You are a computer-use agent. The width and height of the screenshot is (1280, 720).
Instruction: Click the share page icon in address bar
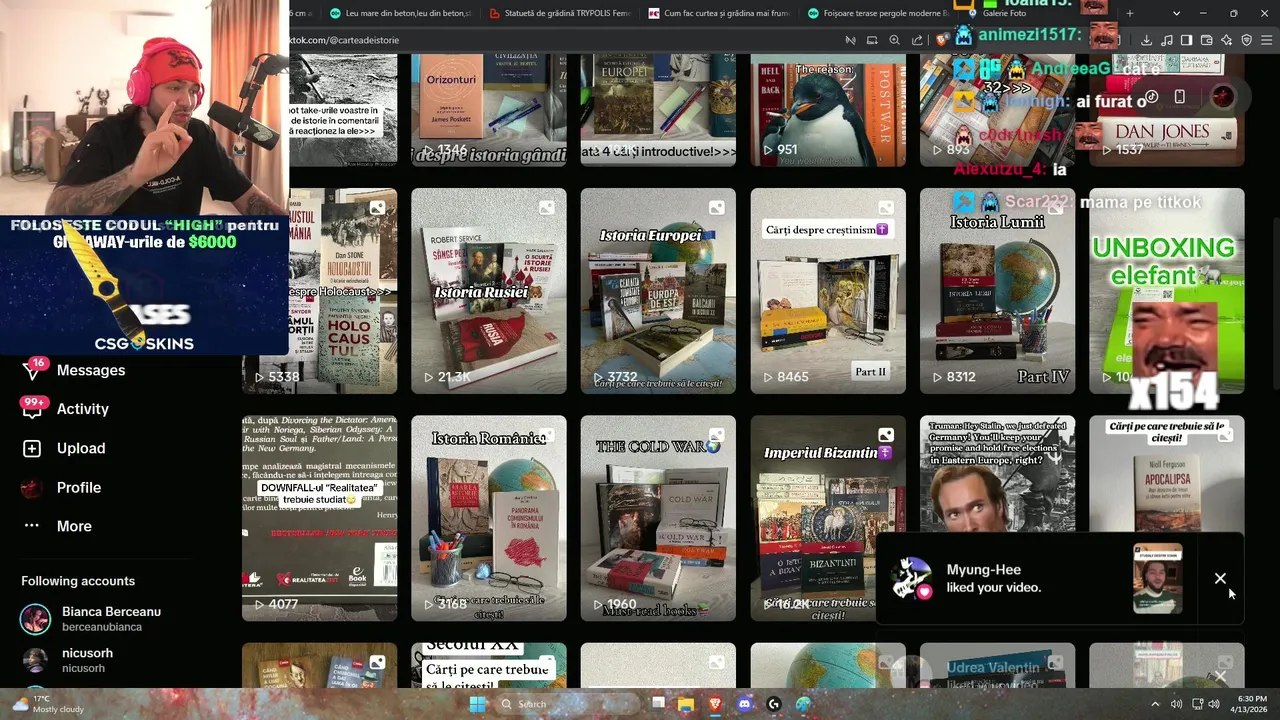tap(917, 40)
